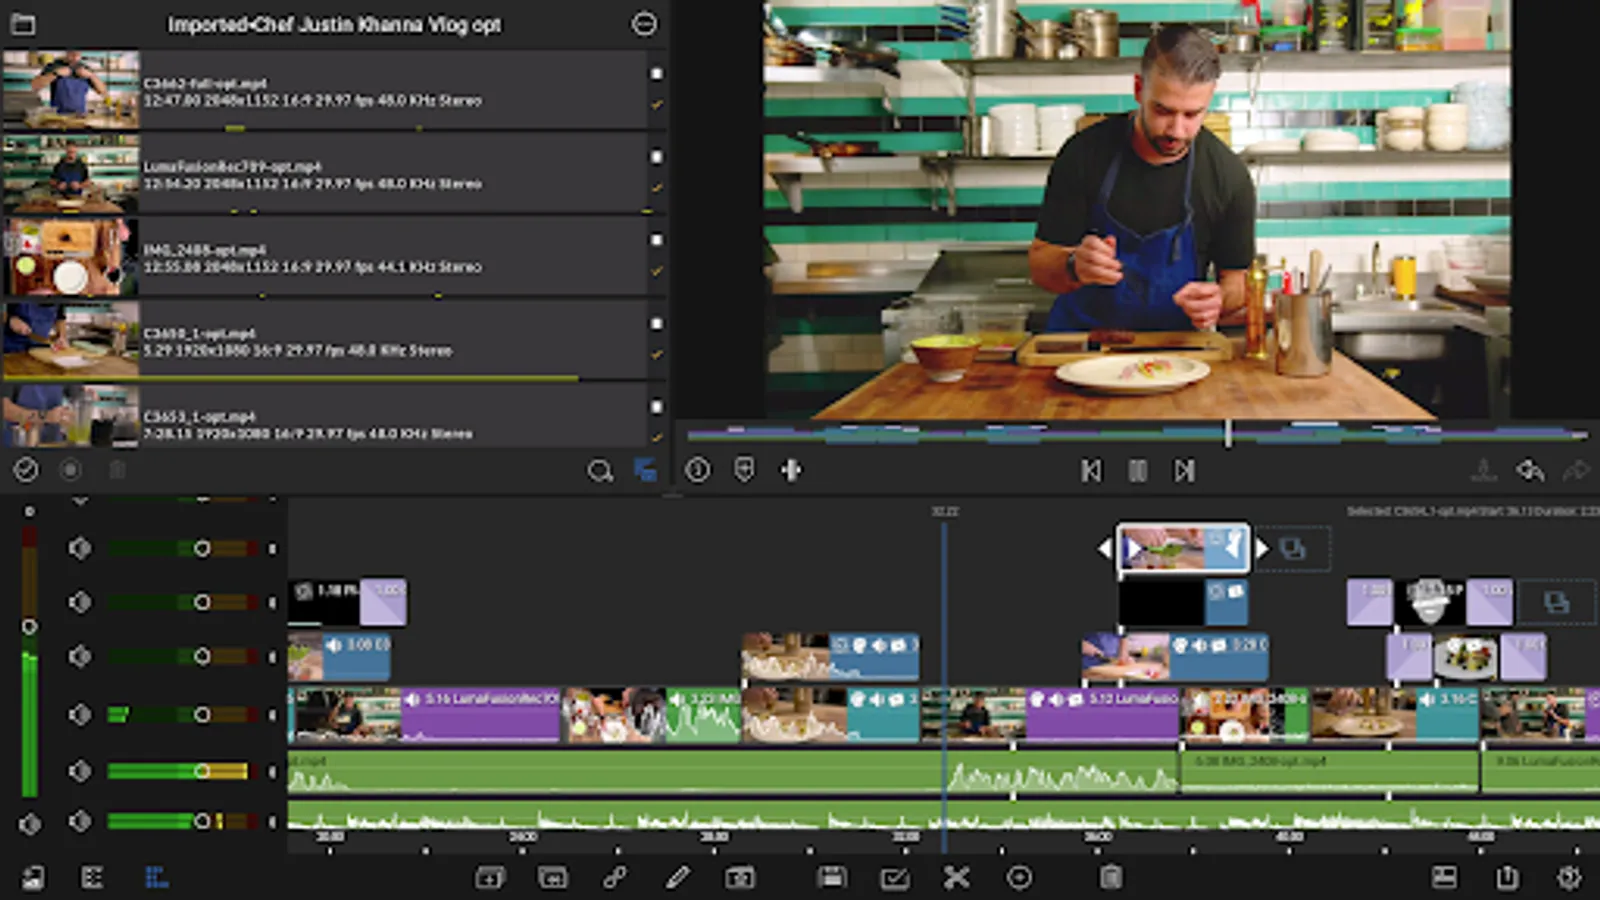
Task: Select the purple 5:16 LumaFusionRec timeline clip
Action: coord(480,714)
